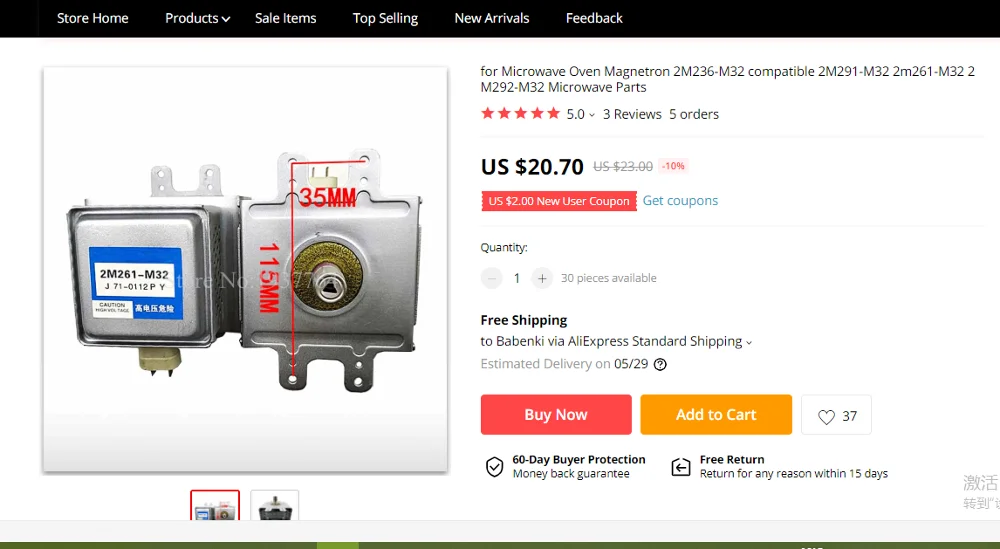Select the second product thumbnail
Image resolution: width=1000 pixels, height=549 pixels.
tap(274, 506)
